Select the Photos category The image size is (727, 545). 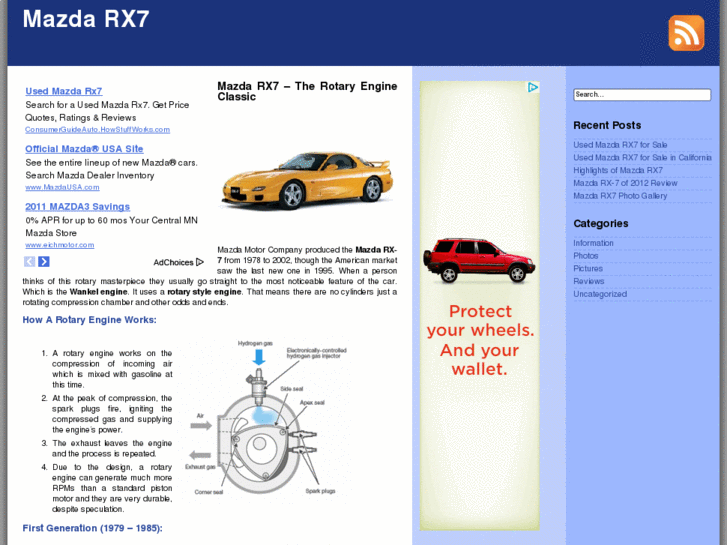click(586, 256)
